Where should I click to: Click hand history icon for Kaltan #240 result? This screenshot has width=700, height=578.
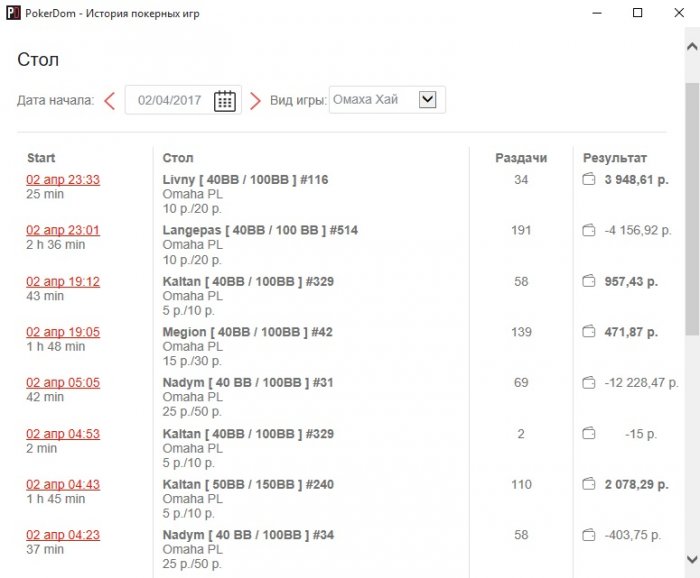589,485
